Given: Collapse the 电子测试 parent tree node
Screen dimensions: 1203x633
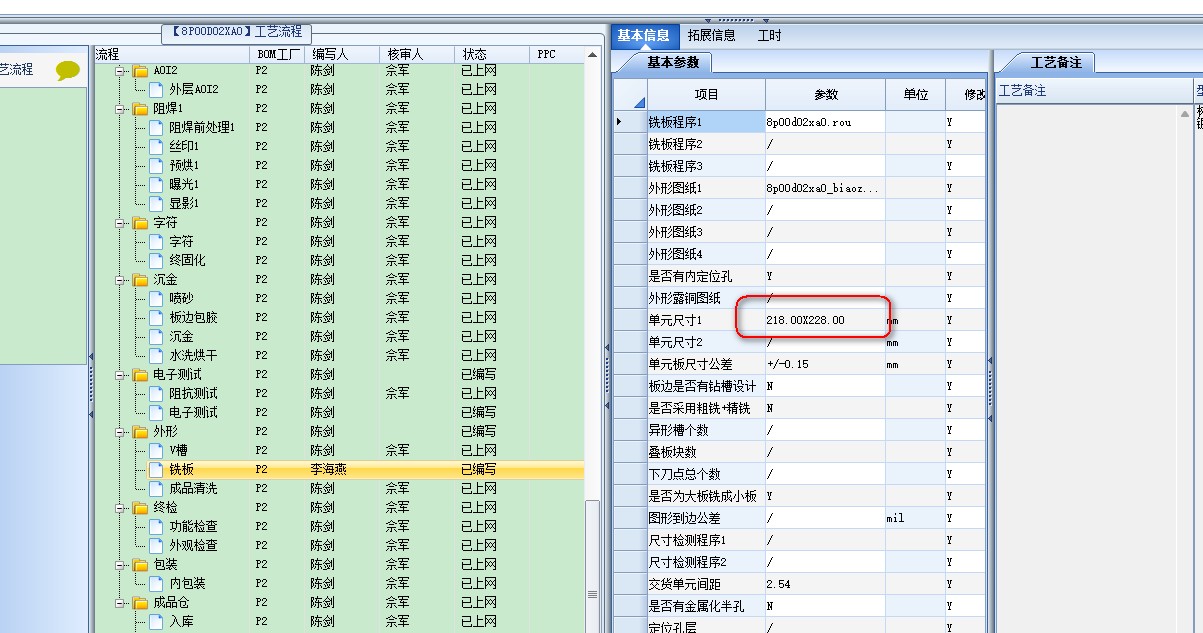Looking at the screenshot, I should click(121, 375).
